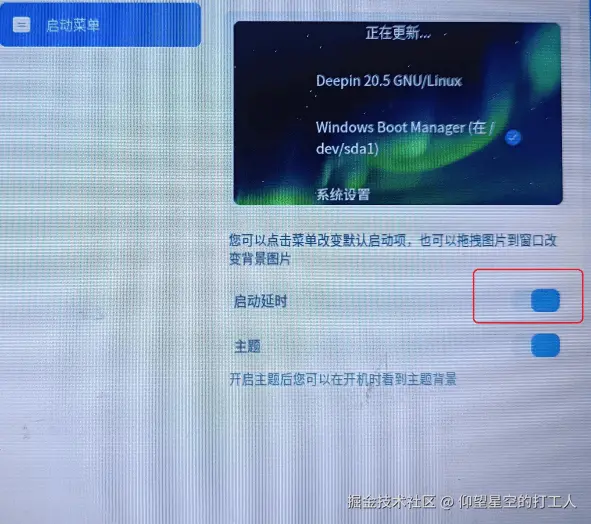Click the 变背景图片 hint line
Viewport: 591px width, 524px height.
click(x=260, y=259)
